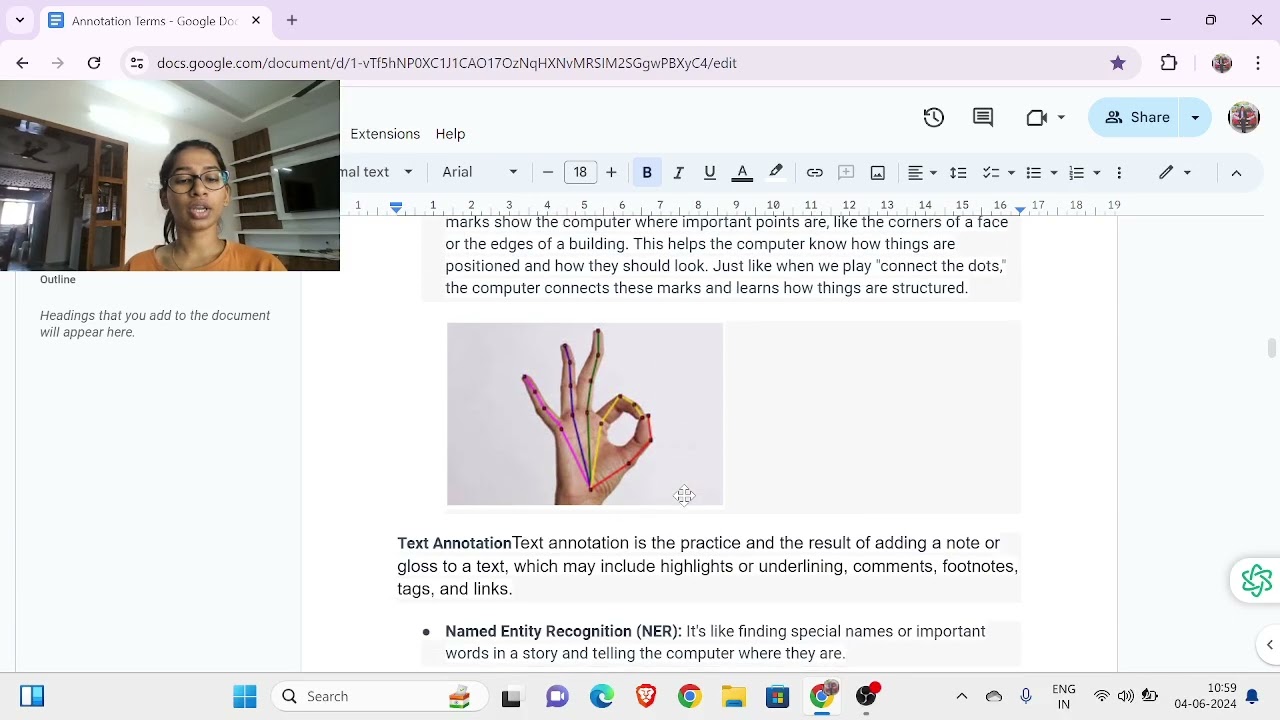Screen dimensions: 1280x720
Task: Open the highlight color picker
Action: click(x=776, y=172)
